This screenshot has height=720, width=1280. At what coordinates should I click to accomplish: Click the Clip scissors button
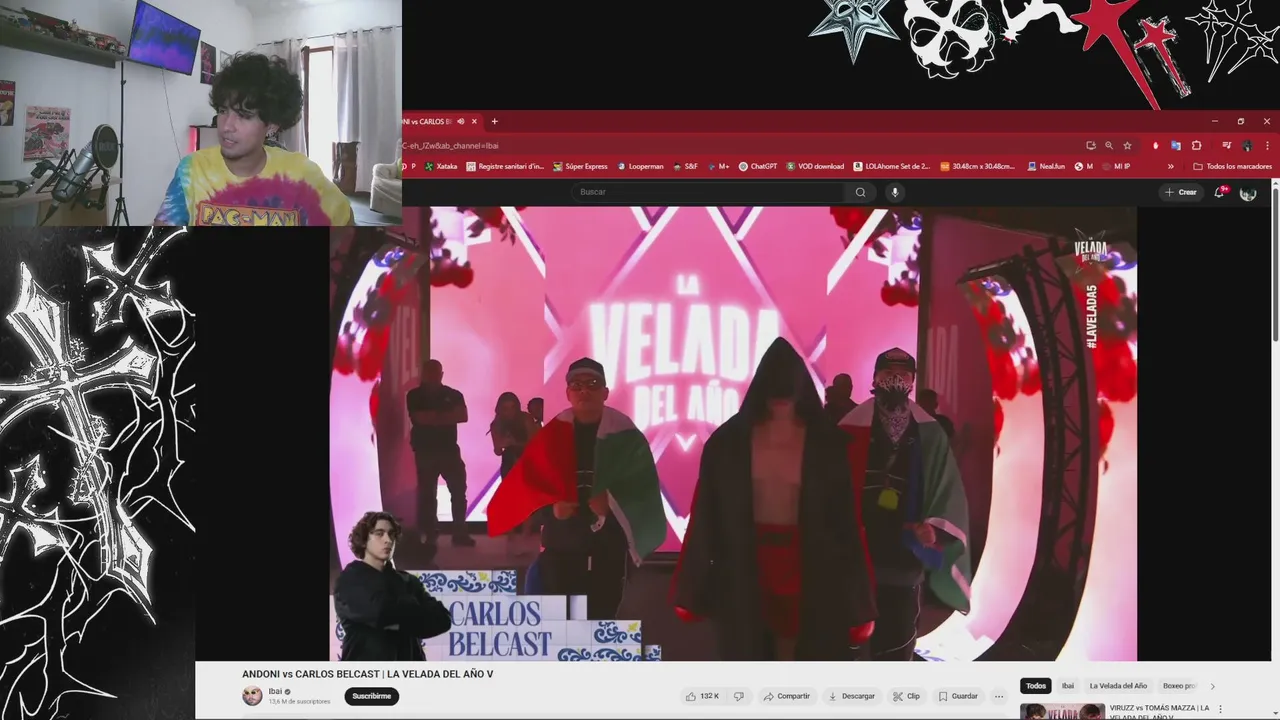click(x=906, y=696)
